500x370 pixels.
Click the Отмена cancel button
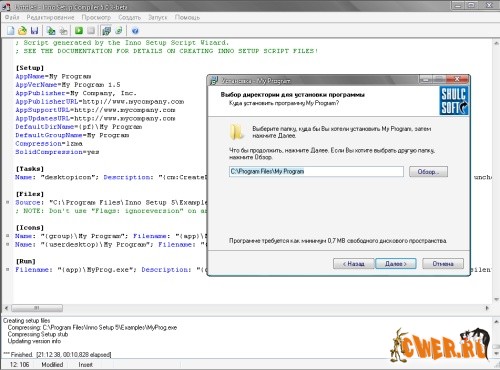(443, 264)
